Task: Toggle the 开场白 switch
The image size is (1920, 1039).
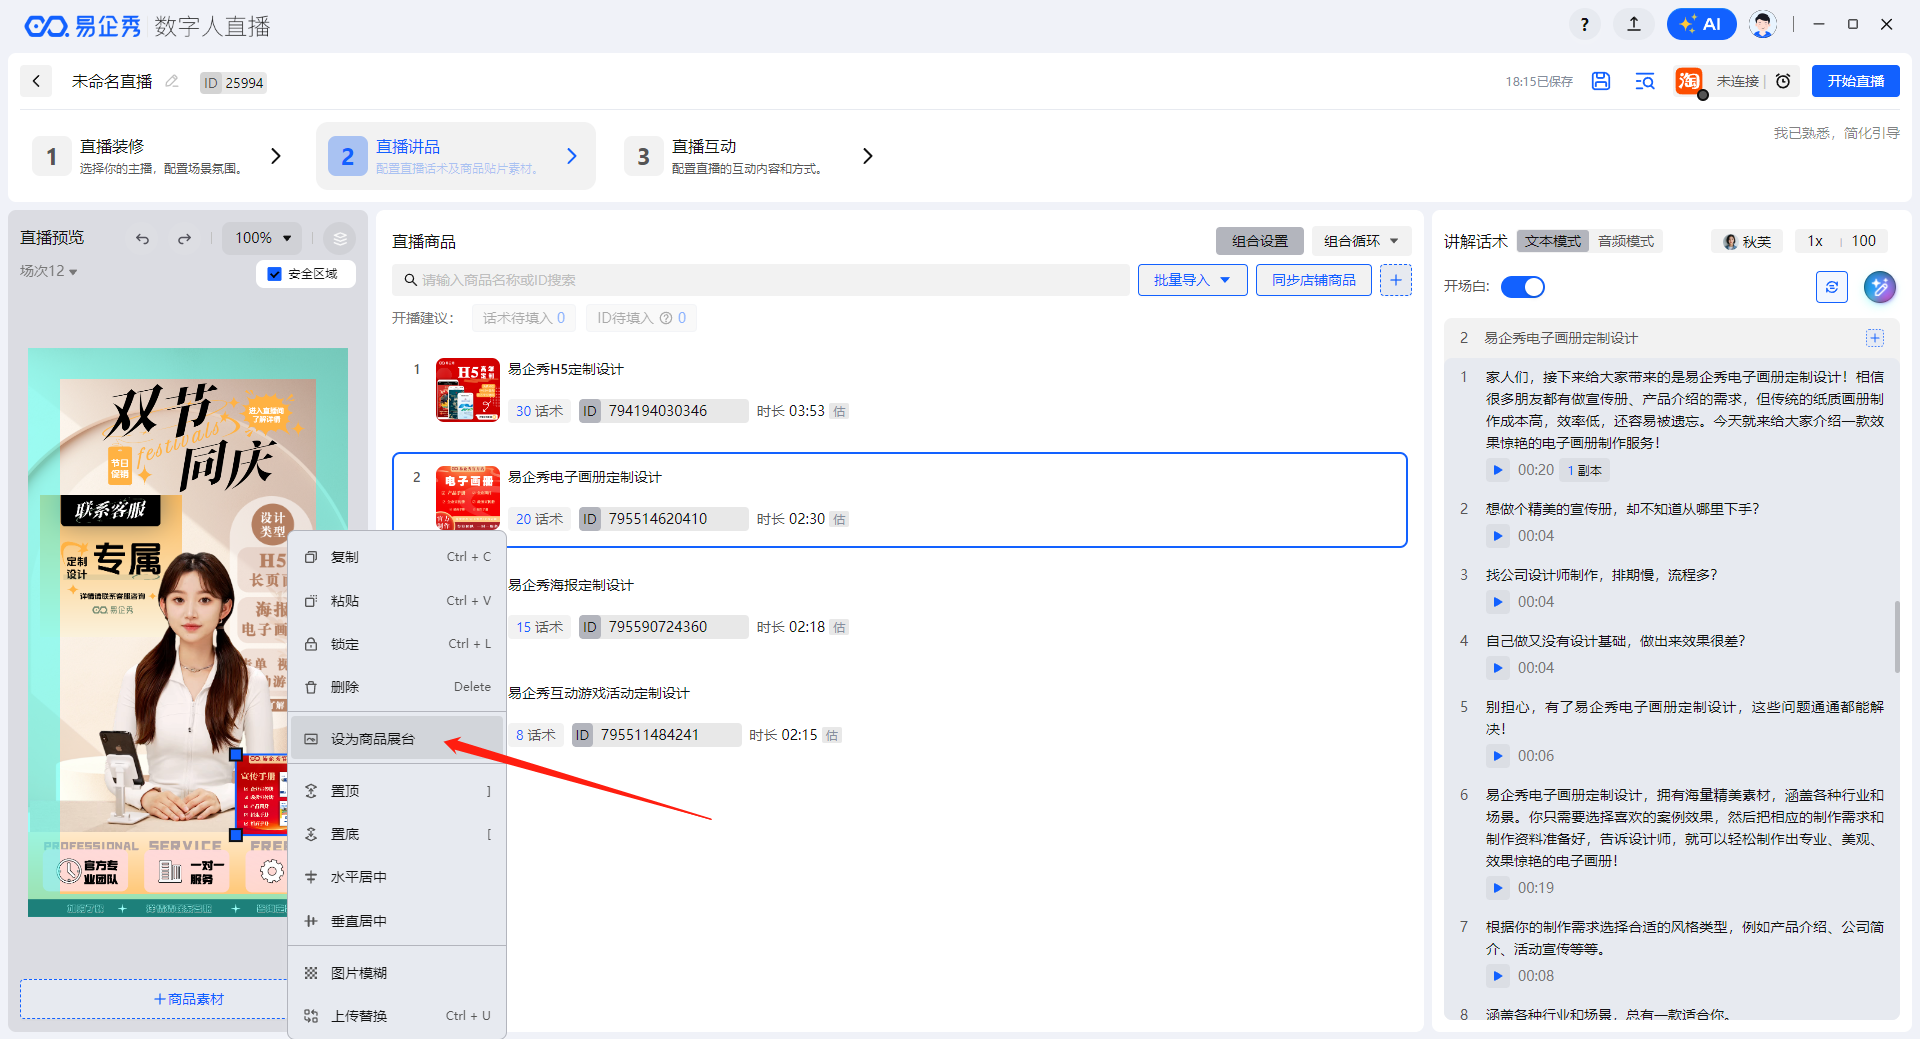Action: (1523, 287)
